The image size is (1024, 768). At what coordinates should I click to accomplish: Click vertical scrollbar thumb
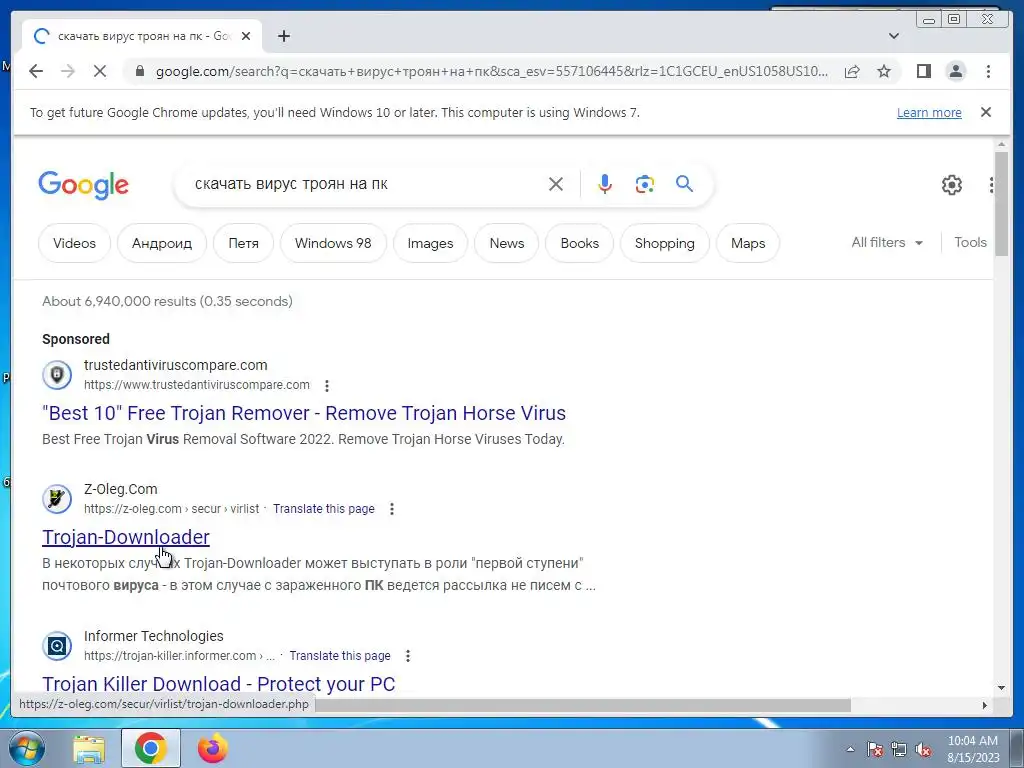(x=1001, y=204)
